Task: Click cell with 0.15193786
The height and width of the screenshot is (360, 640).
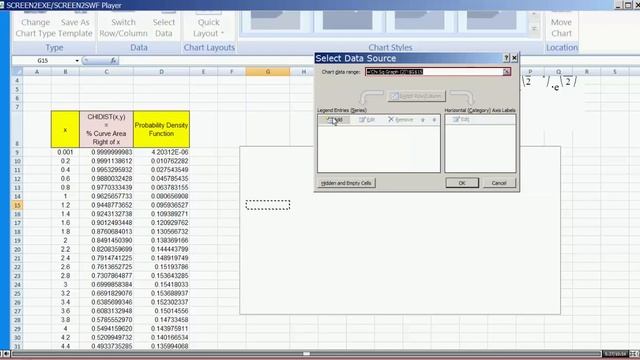Action: pos(161,267)
